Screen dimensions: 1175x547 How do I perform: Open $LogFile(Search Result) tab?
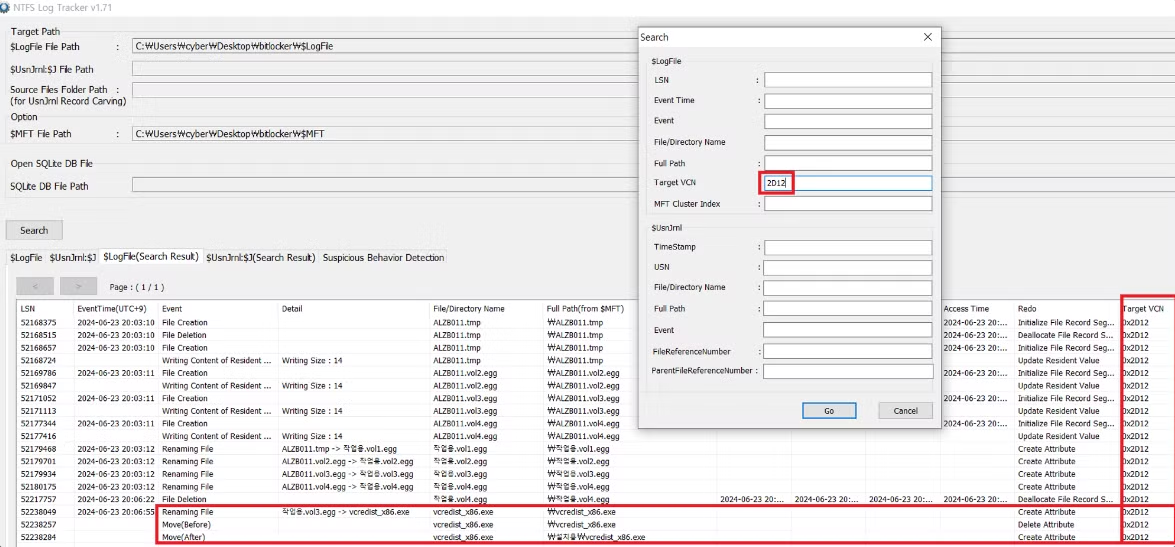click(x=151, y=257)
